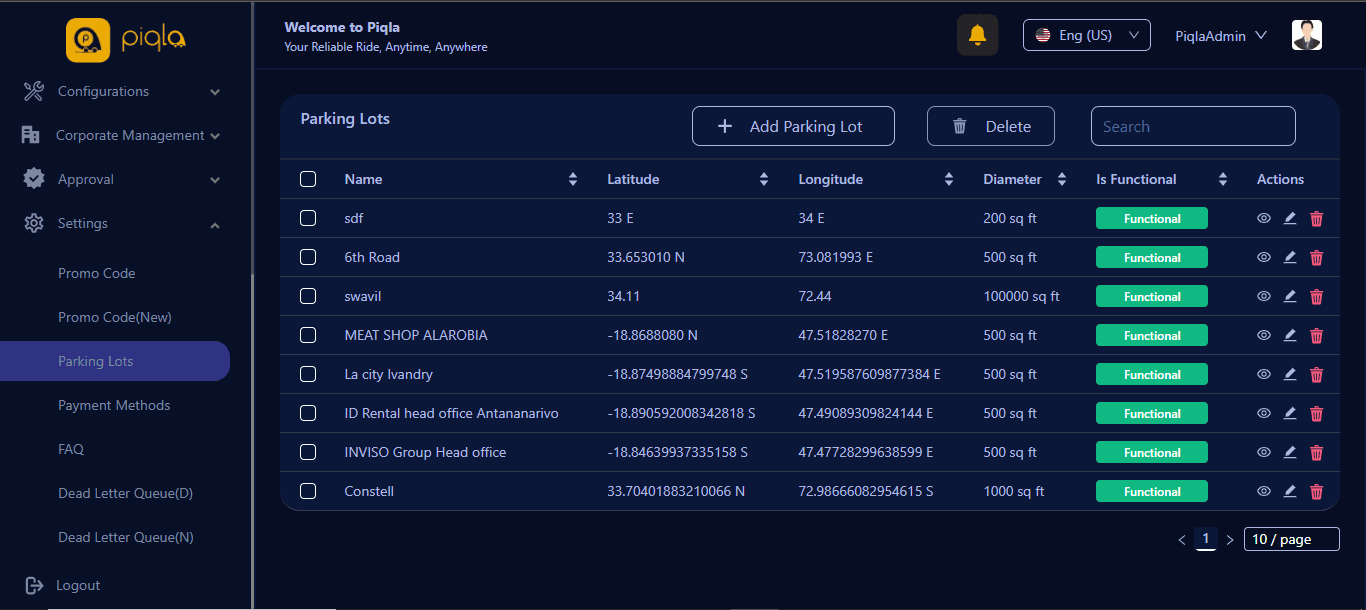Click the user avatar picture
Image resolution: width=1366 pixels, height=610 pixels.
[x=1307, y=35]
